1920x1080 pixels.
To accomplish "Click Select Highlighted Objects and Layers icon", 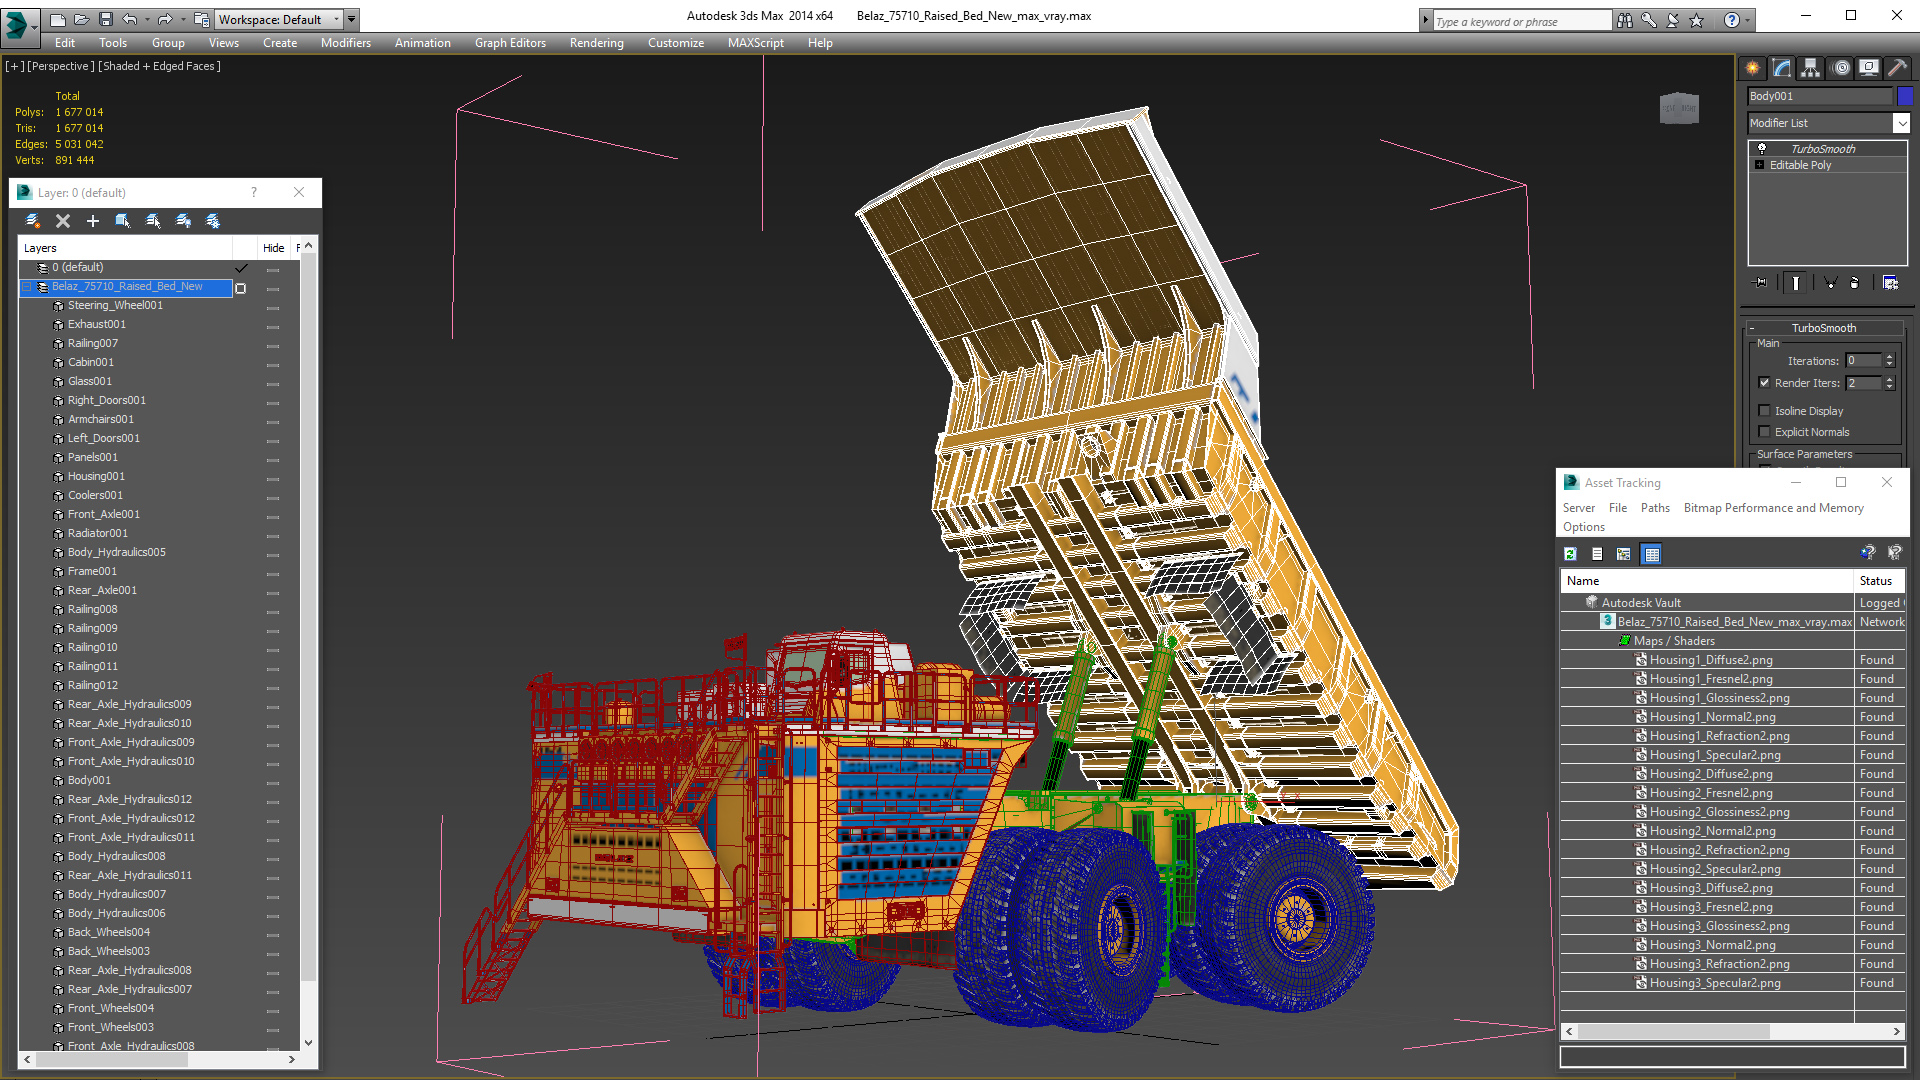I will pos(123,221).
